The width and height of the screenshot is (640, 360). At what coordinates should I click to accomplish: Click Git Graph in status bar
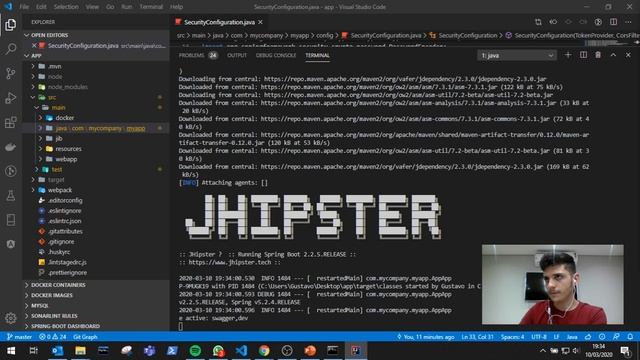coord(85,337)
